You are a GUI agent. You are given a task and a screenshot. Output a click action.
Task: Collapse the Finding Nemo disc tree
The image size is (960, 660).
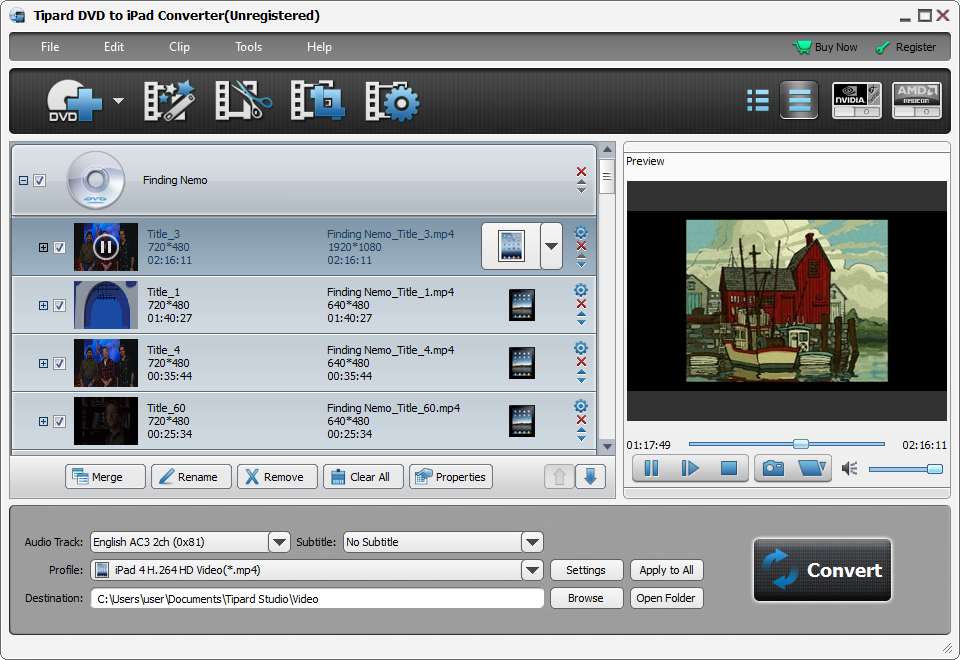23,181
